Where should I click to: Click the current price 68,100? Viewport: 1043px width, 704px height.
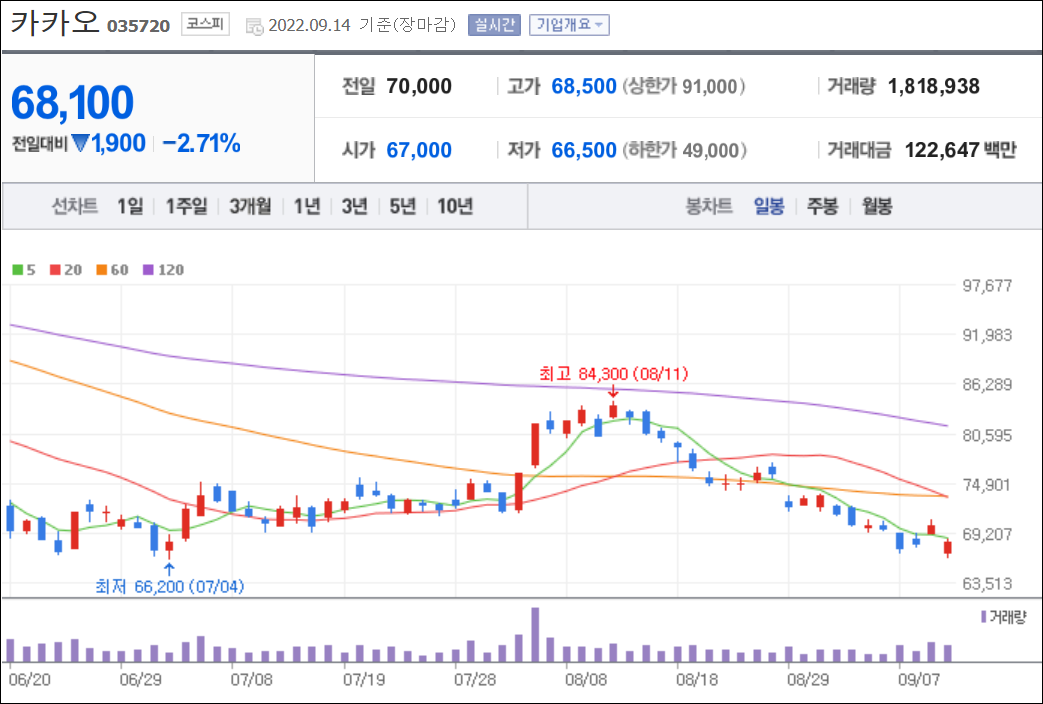(72, 102)
